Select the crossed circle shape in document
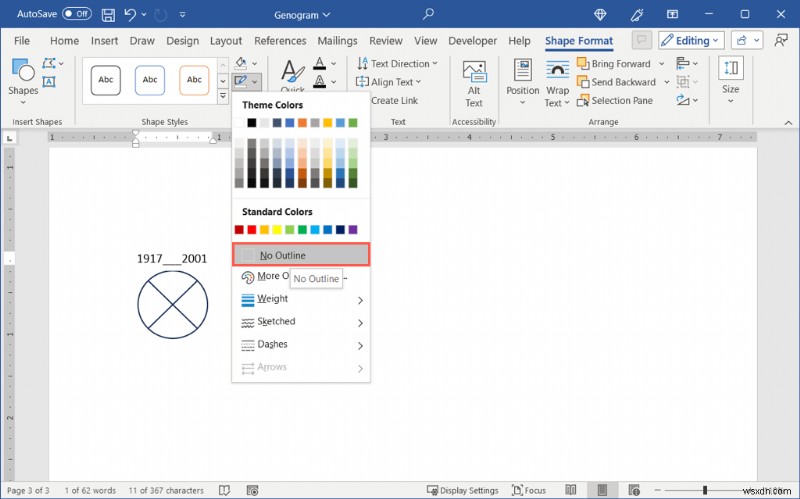This screenshot has height=499, width=800. click(172, 305)
